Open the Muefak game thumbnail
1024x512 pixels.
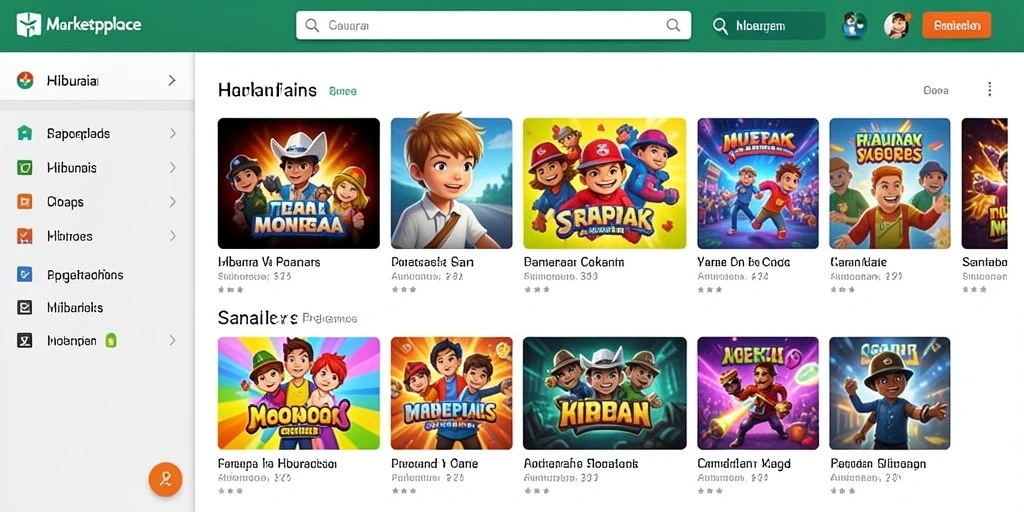758,184
